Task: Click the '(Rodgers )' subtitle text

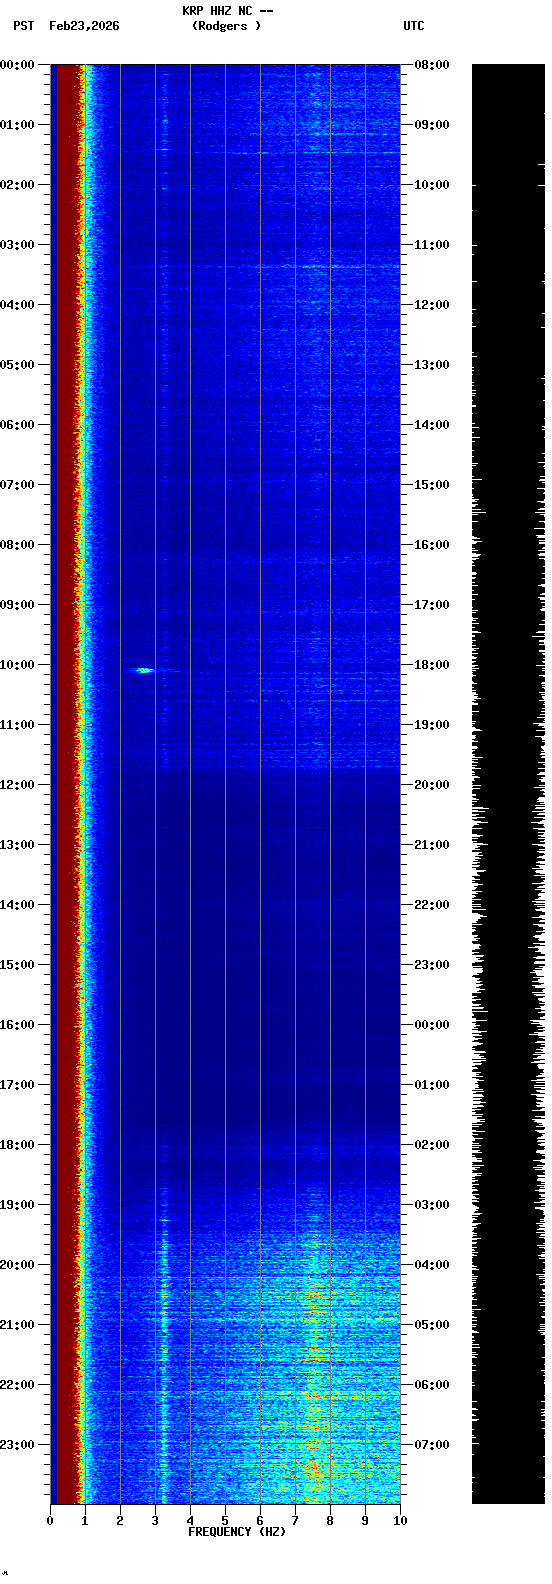Action: coord(227,26)
